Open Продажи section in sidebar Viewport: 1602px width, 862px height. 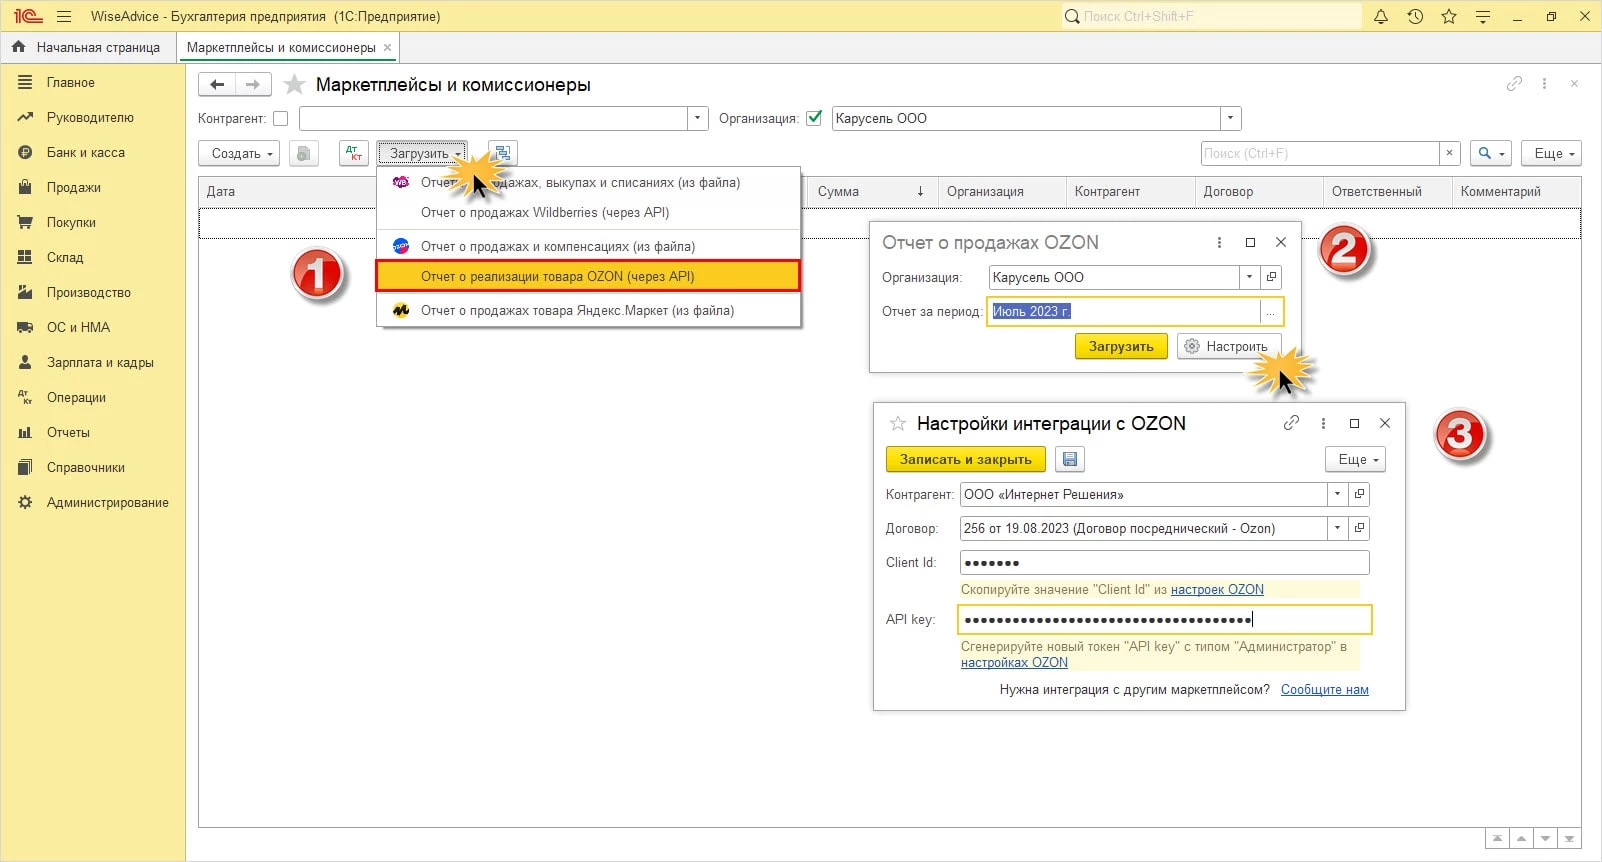click(73, 187)
